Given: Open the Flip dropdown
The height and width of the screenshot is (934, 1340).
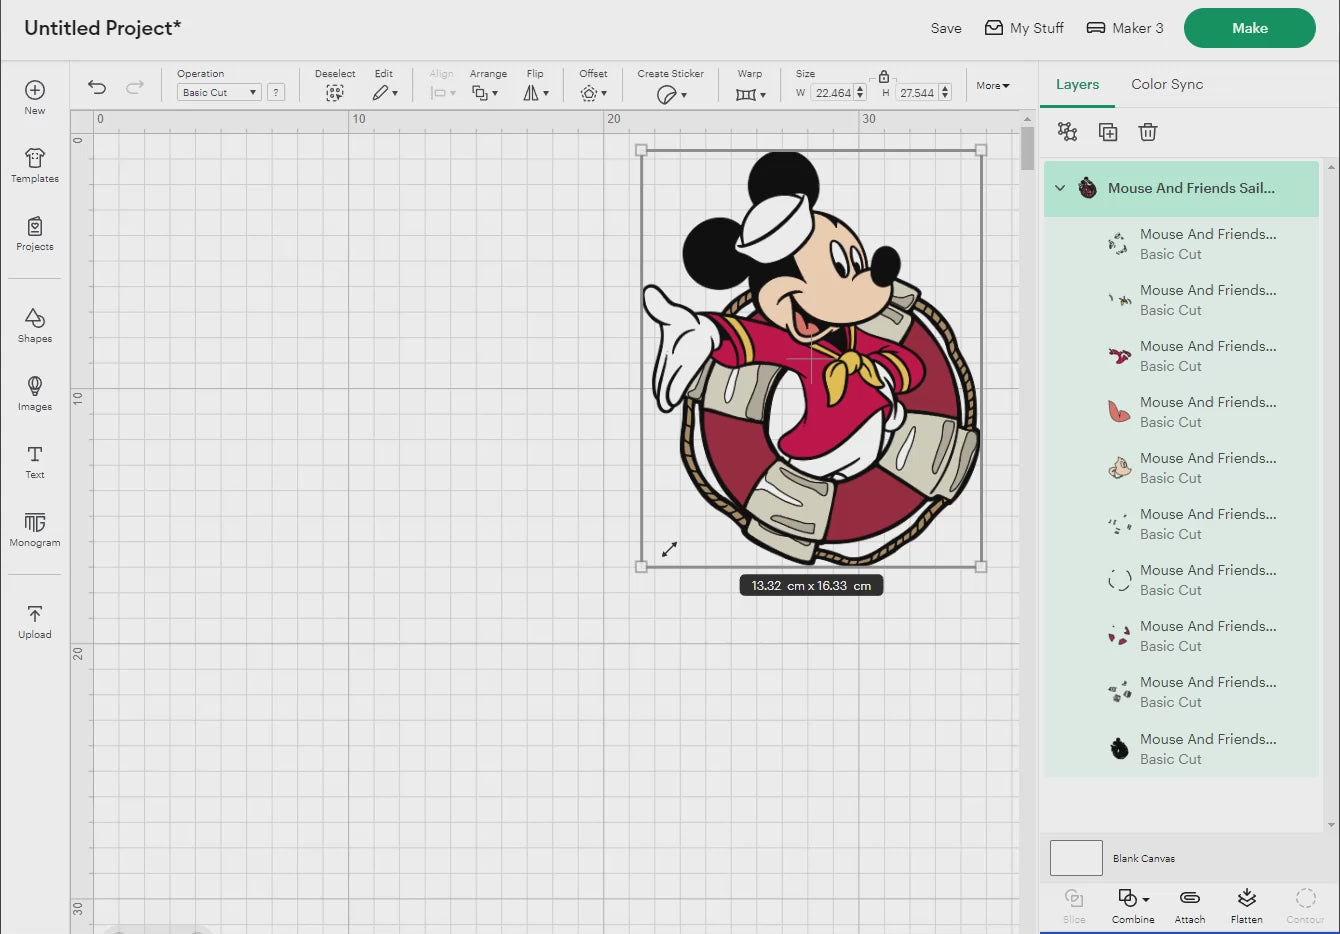Looking at the screenshot, I should [x=536, y=93].
